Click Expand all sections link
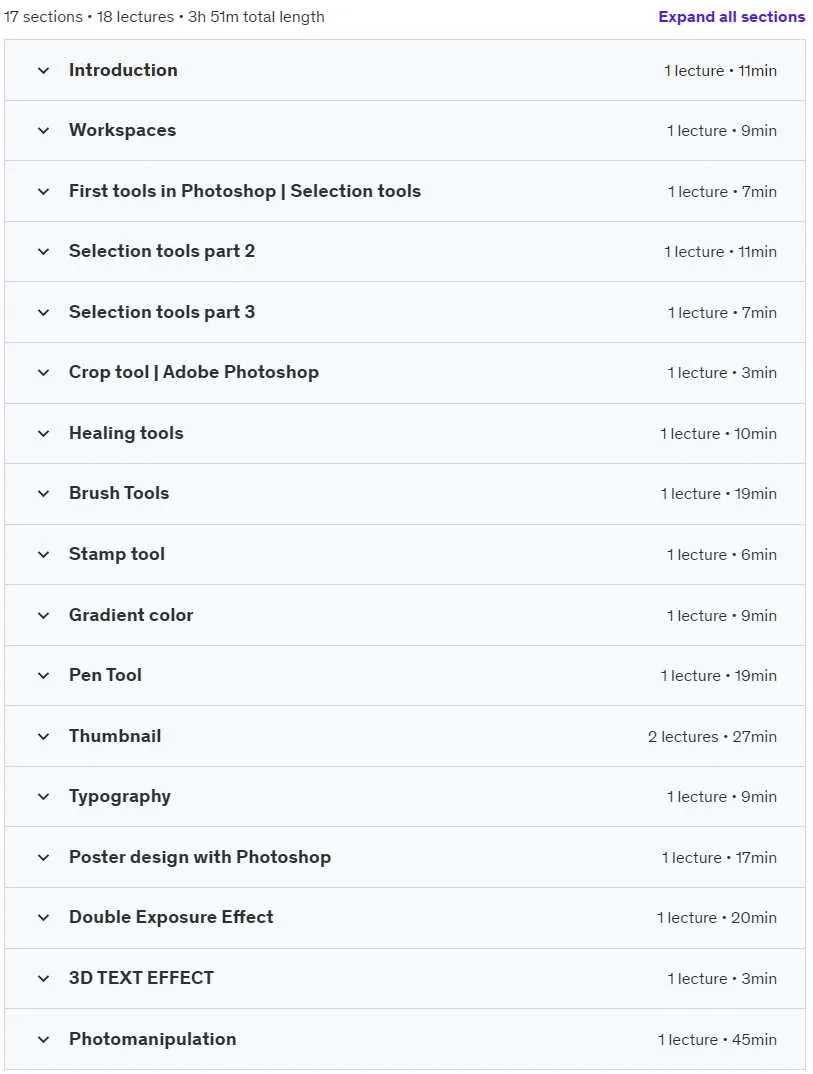The width and height of the screenshot is (813, 1074). pos(731,16)
